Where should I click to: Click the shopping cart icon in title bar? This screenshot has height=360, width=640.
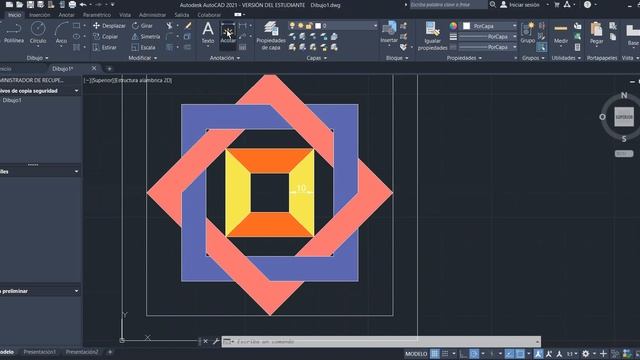point(557,4)
